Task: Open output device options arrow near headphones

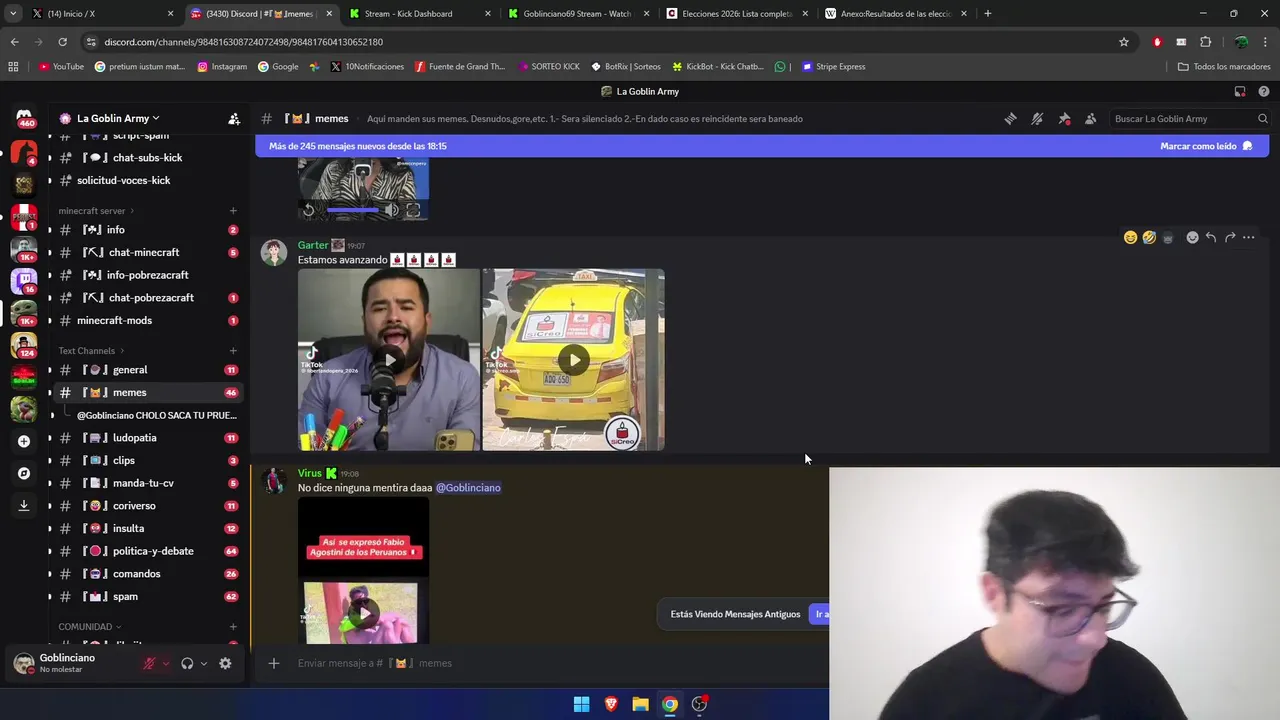Action: pyautogui.click(x=204, y=663)
